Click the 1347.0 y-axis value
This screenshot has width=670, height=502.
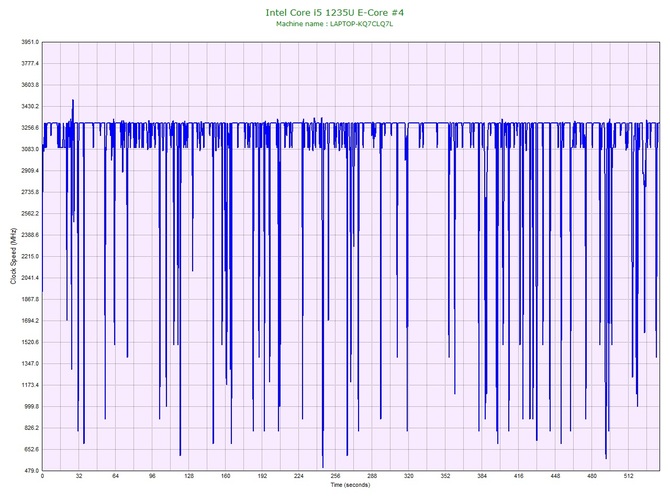pyautogui.click(x=29, y=364)
